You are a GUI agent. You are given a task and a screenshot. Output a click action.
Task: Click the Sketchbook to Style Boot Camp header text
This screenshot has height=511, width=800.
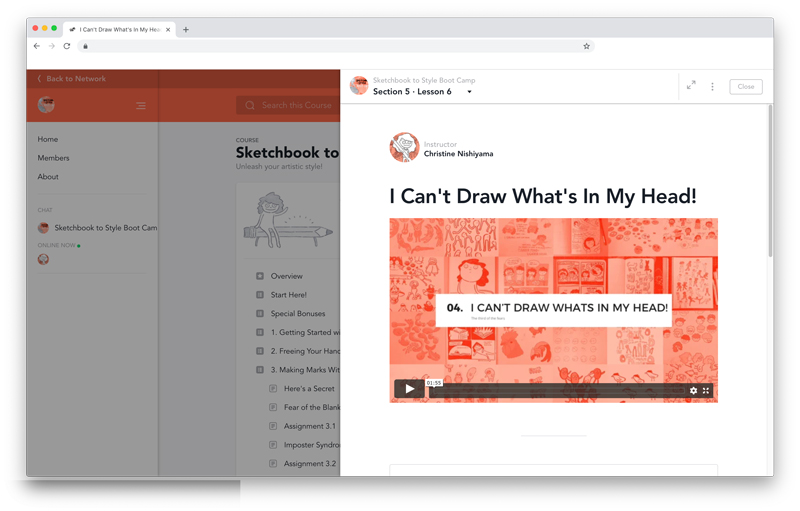coord(424,81)
